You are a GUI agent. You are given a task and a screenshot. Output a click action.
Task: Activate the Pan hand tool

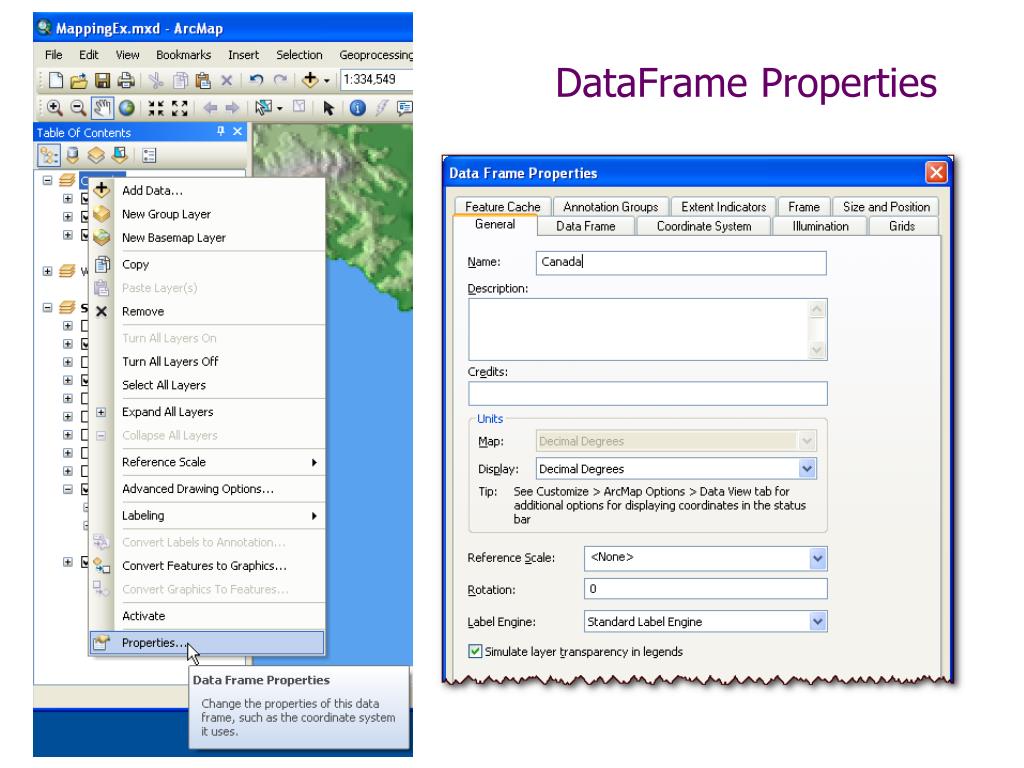tap(102, 108)
